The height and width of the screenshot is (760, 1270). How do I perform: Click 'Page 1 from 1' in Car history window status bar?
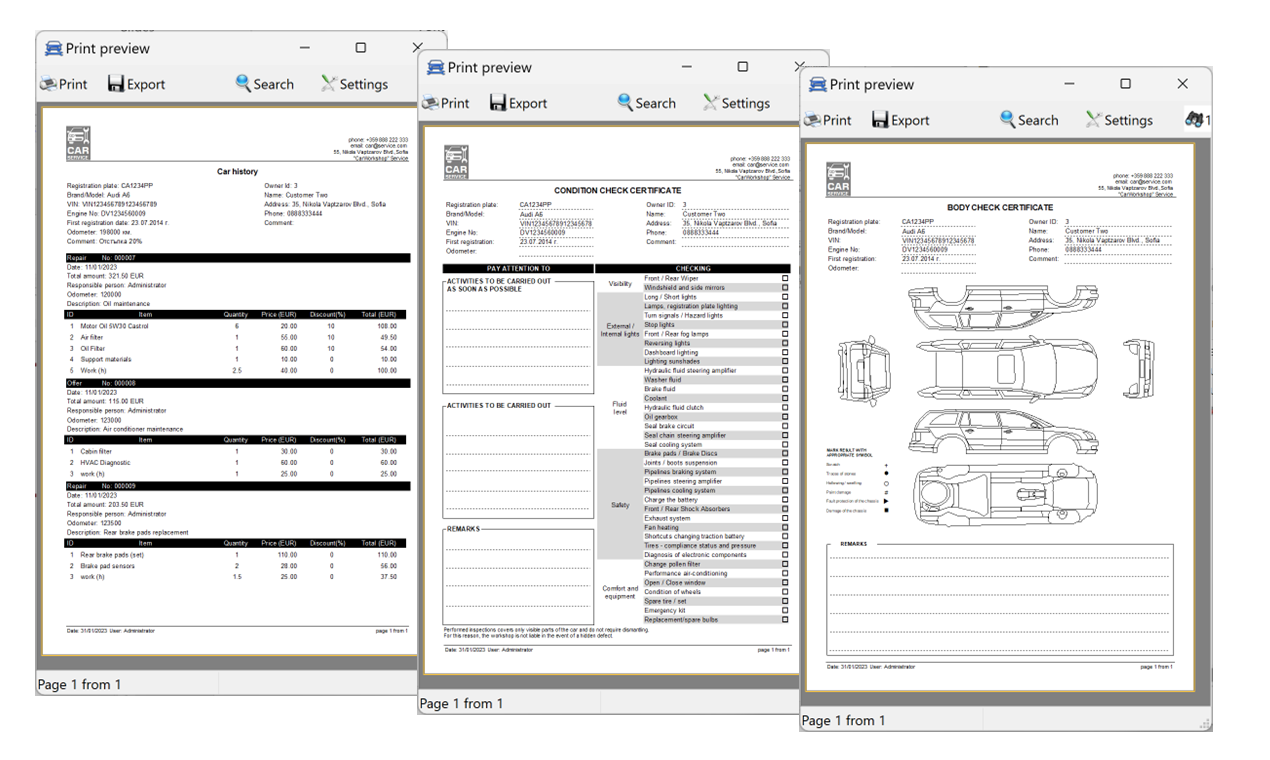coord(79,684)
